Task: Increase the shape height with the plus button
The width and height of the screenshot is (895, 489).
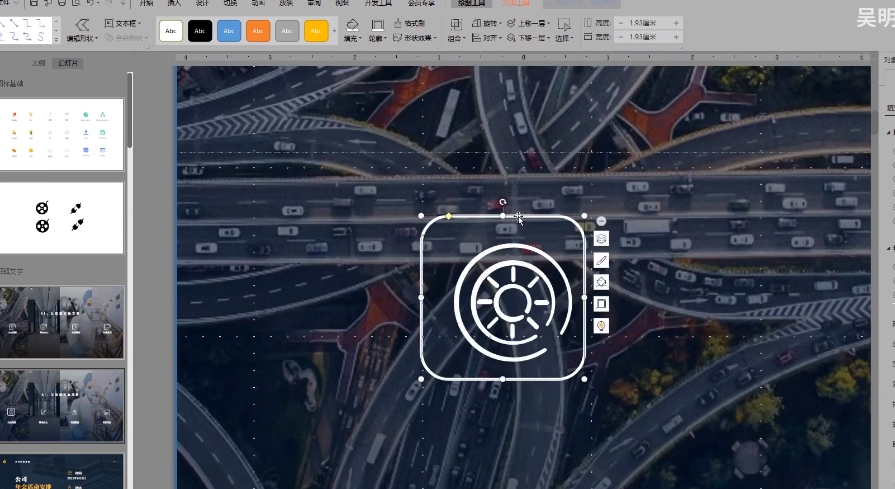Action: 676,22
